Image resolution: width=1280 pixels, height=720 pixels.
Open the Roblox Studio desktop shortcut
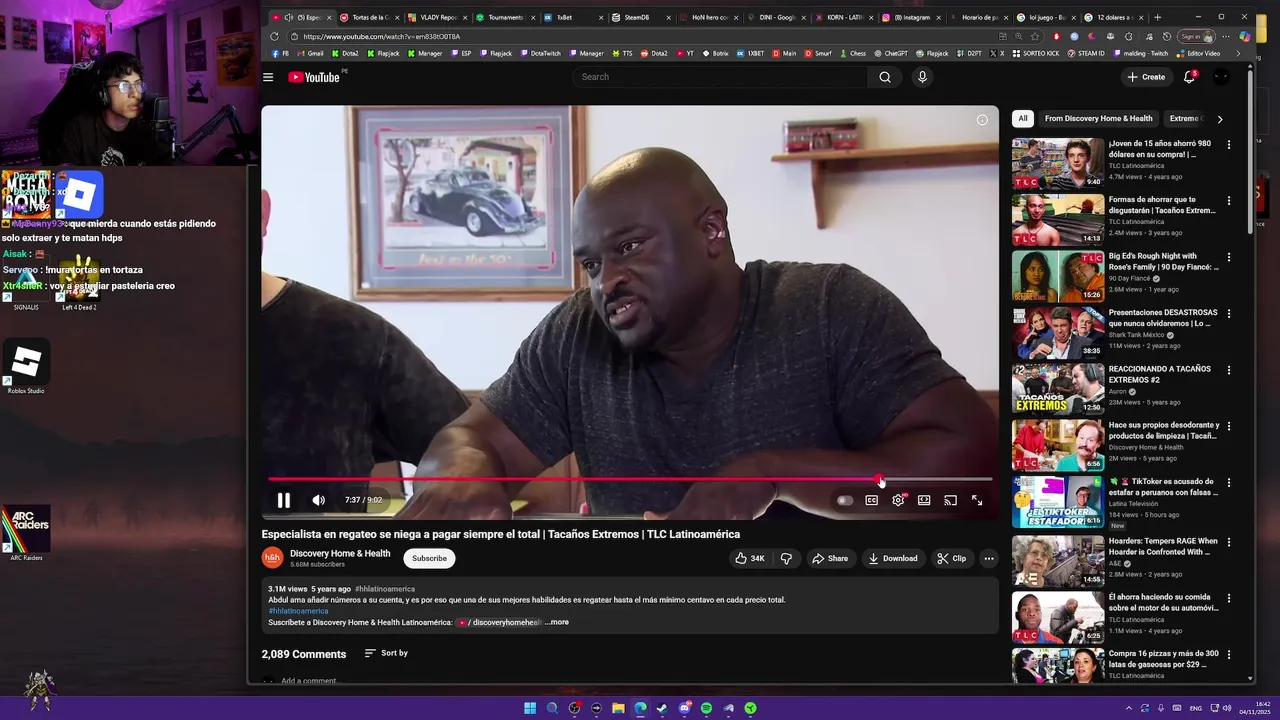(x=26, y=366)
